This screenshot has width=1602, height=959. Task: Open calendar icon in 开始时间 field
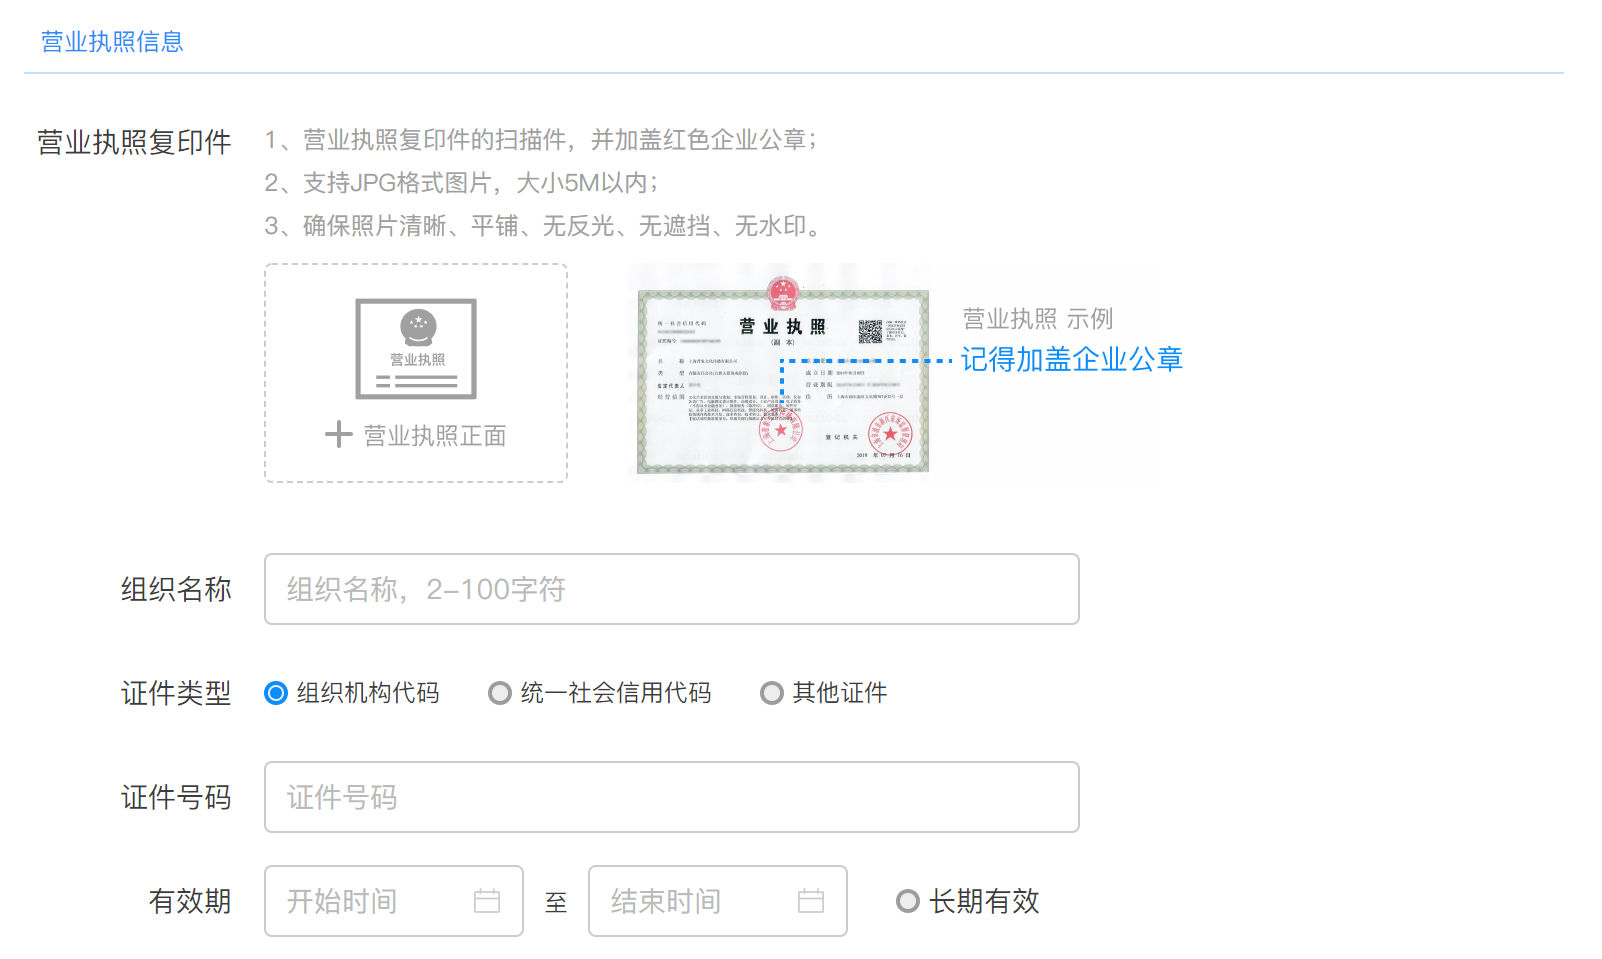pyautogui.click(x=487, y=901)
